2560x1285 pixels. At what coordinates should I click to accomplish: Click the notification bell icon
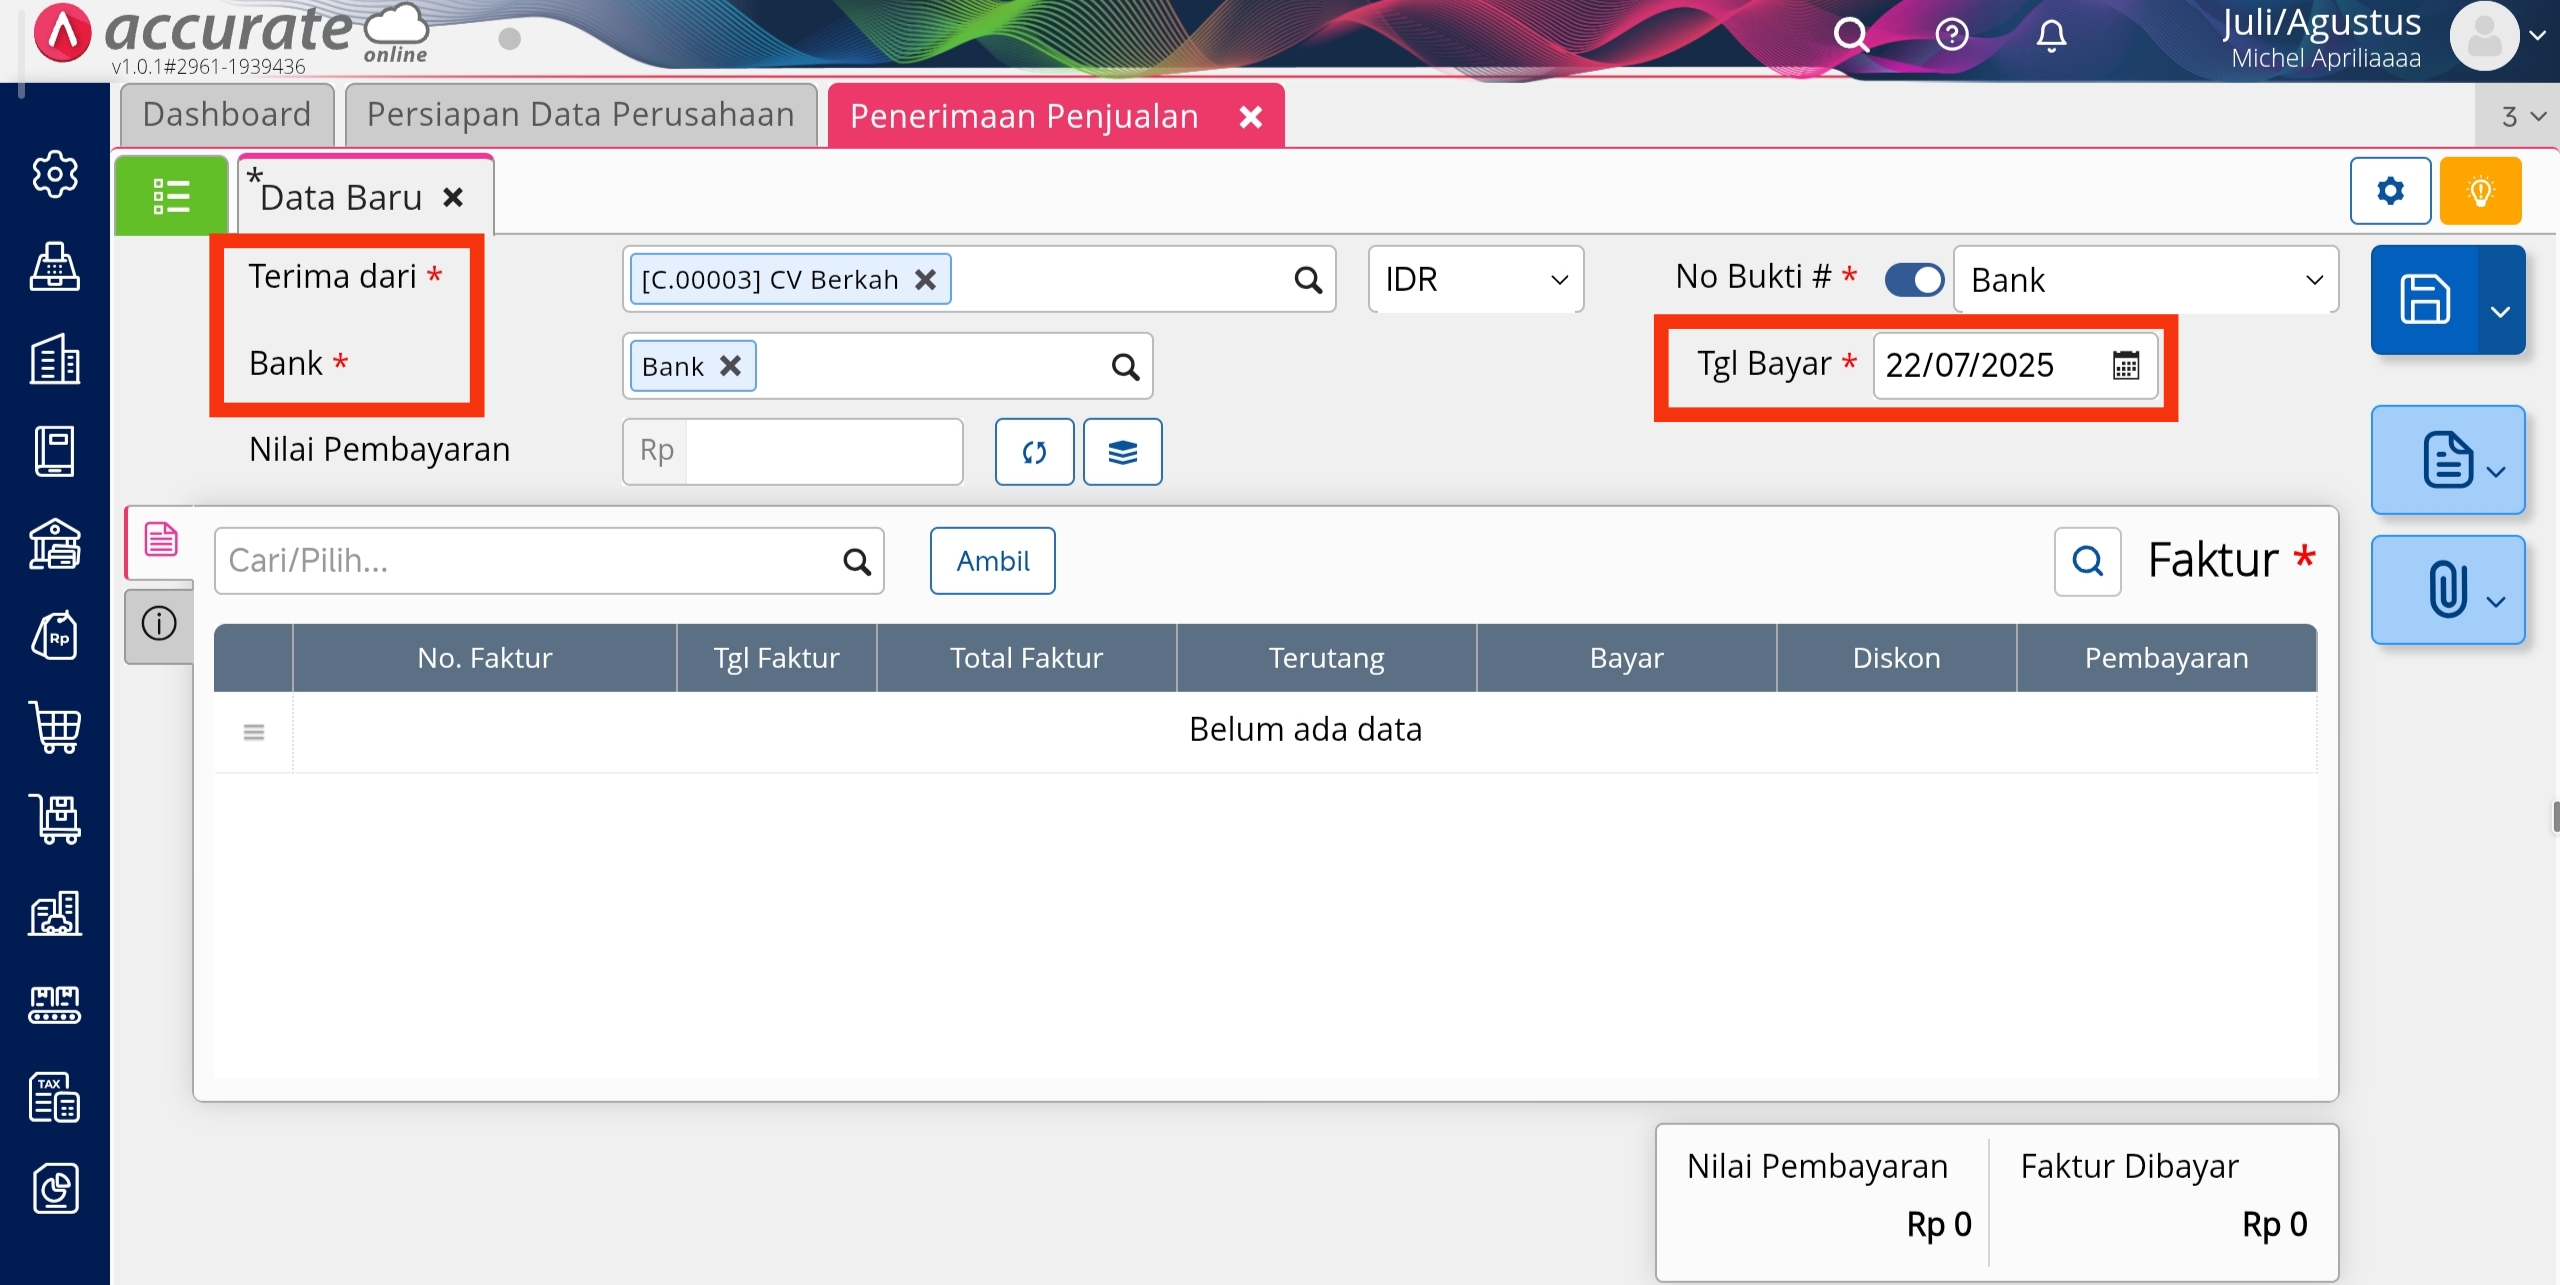click(2051, 36)
